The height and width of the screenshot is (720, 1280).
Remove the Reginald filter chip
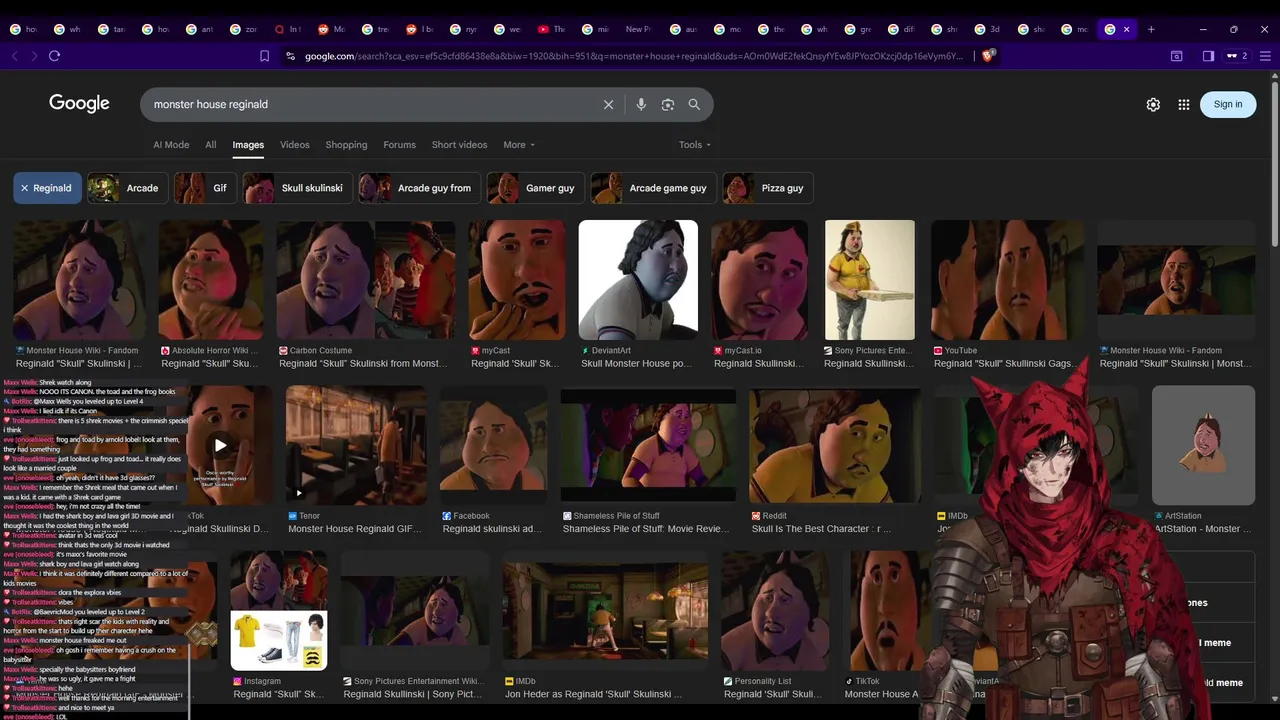[x=48, y=188]
